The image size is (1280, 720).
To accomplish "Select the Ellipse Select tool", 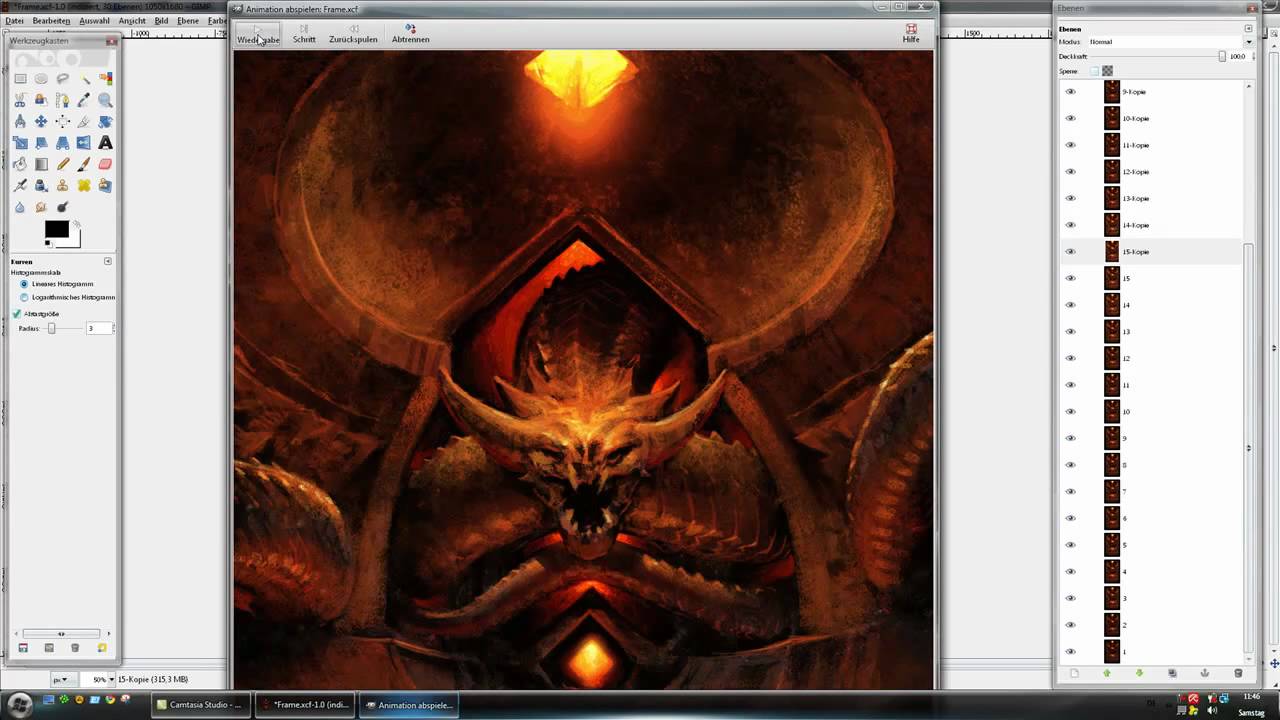I will [41, 79].
